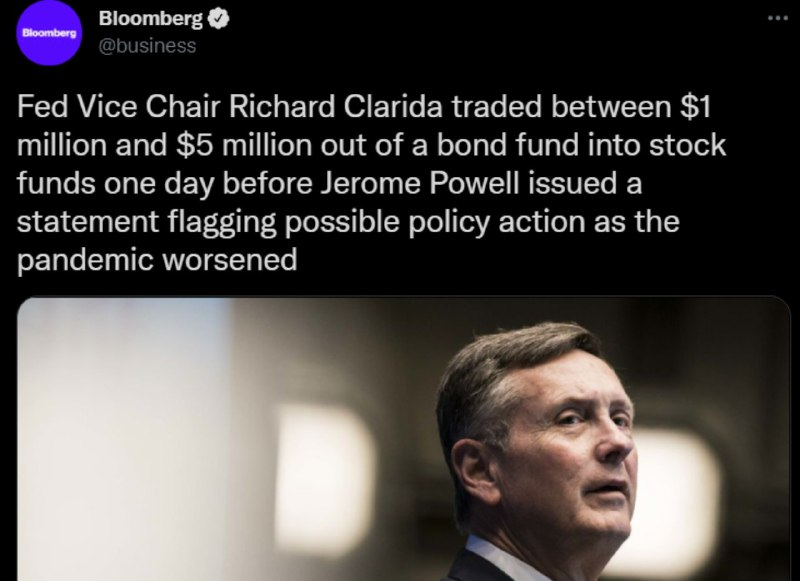Click the phrase policy action in tweet
Viewport: 800px width, 581px height.
(497, 222)
